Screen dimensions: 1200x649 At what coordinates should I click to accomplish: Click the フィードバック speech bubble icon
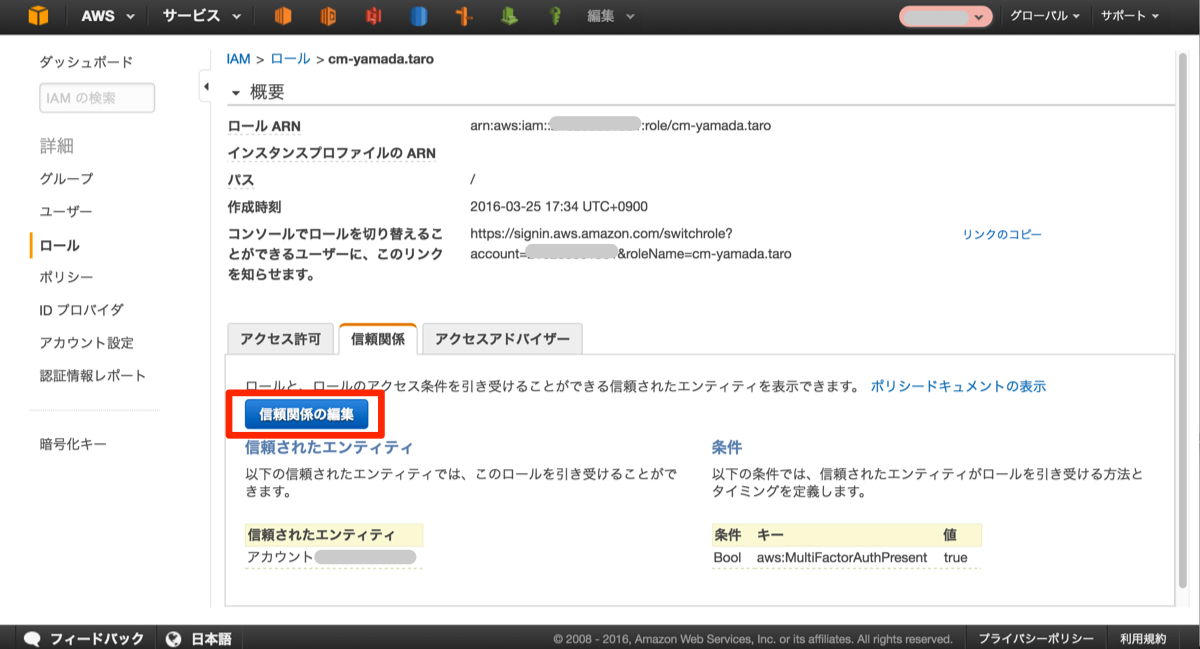[x=32, y=638]
